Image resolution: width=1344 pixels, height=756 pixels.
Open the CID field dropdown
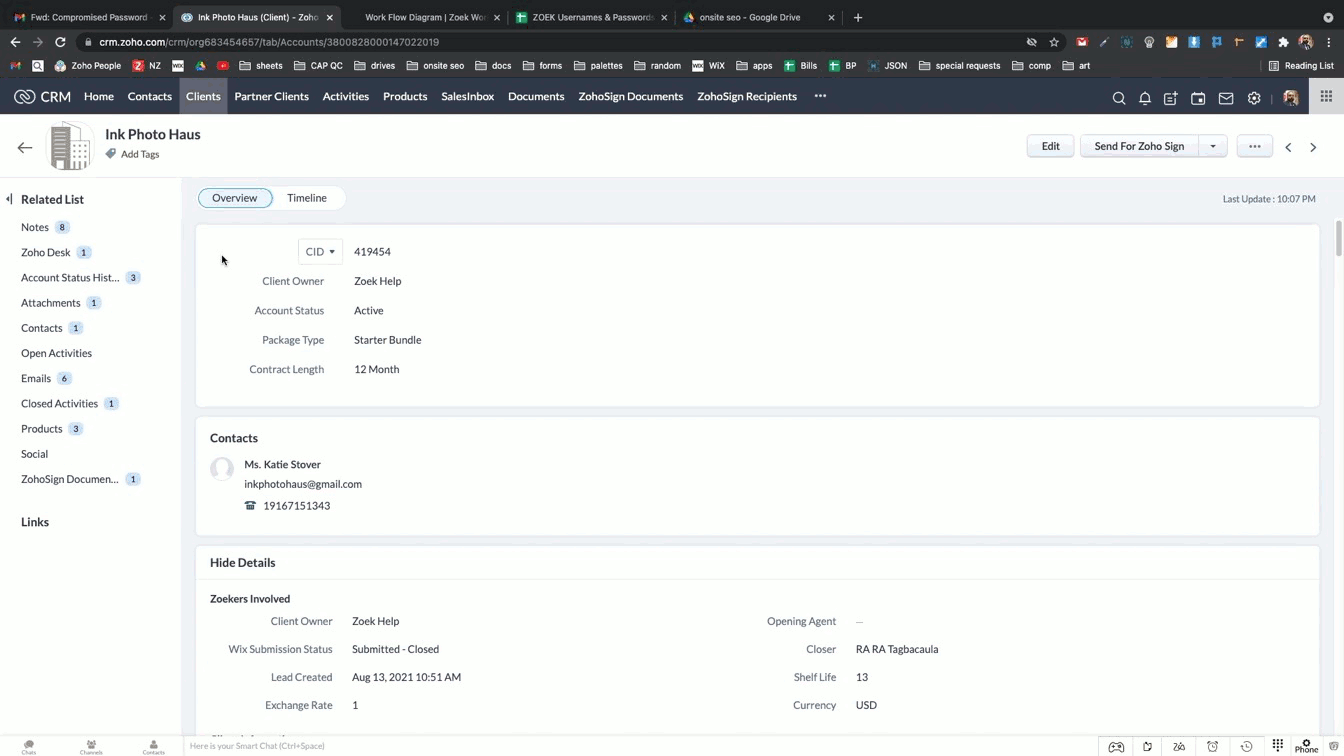[x=320, y=252]
